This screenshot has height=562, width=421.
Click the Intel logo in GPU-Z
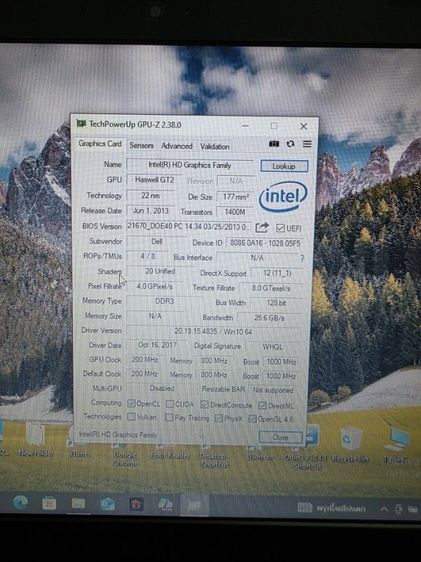coord(283,196)
